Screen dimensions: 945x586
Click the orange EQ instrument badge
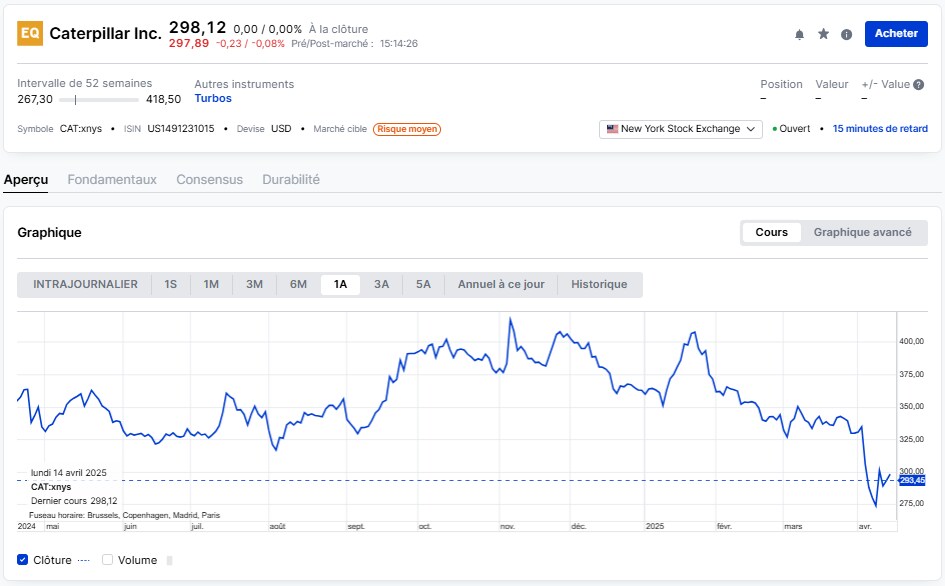[x=30, y=33]
